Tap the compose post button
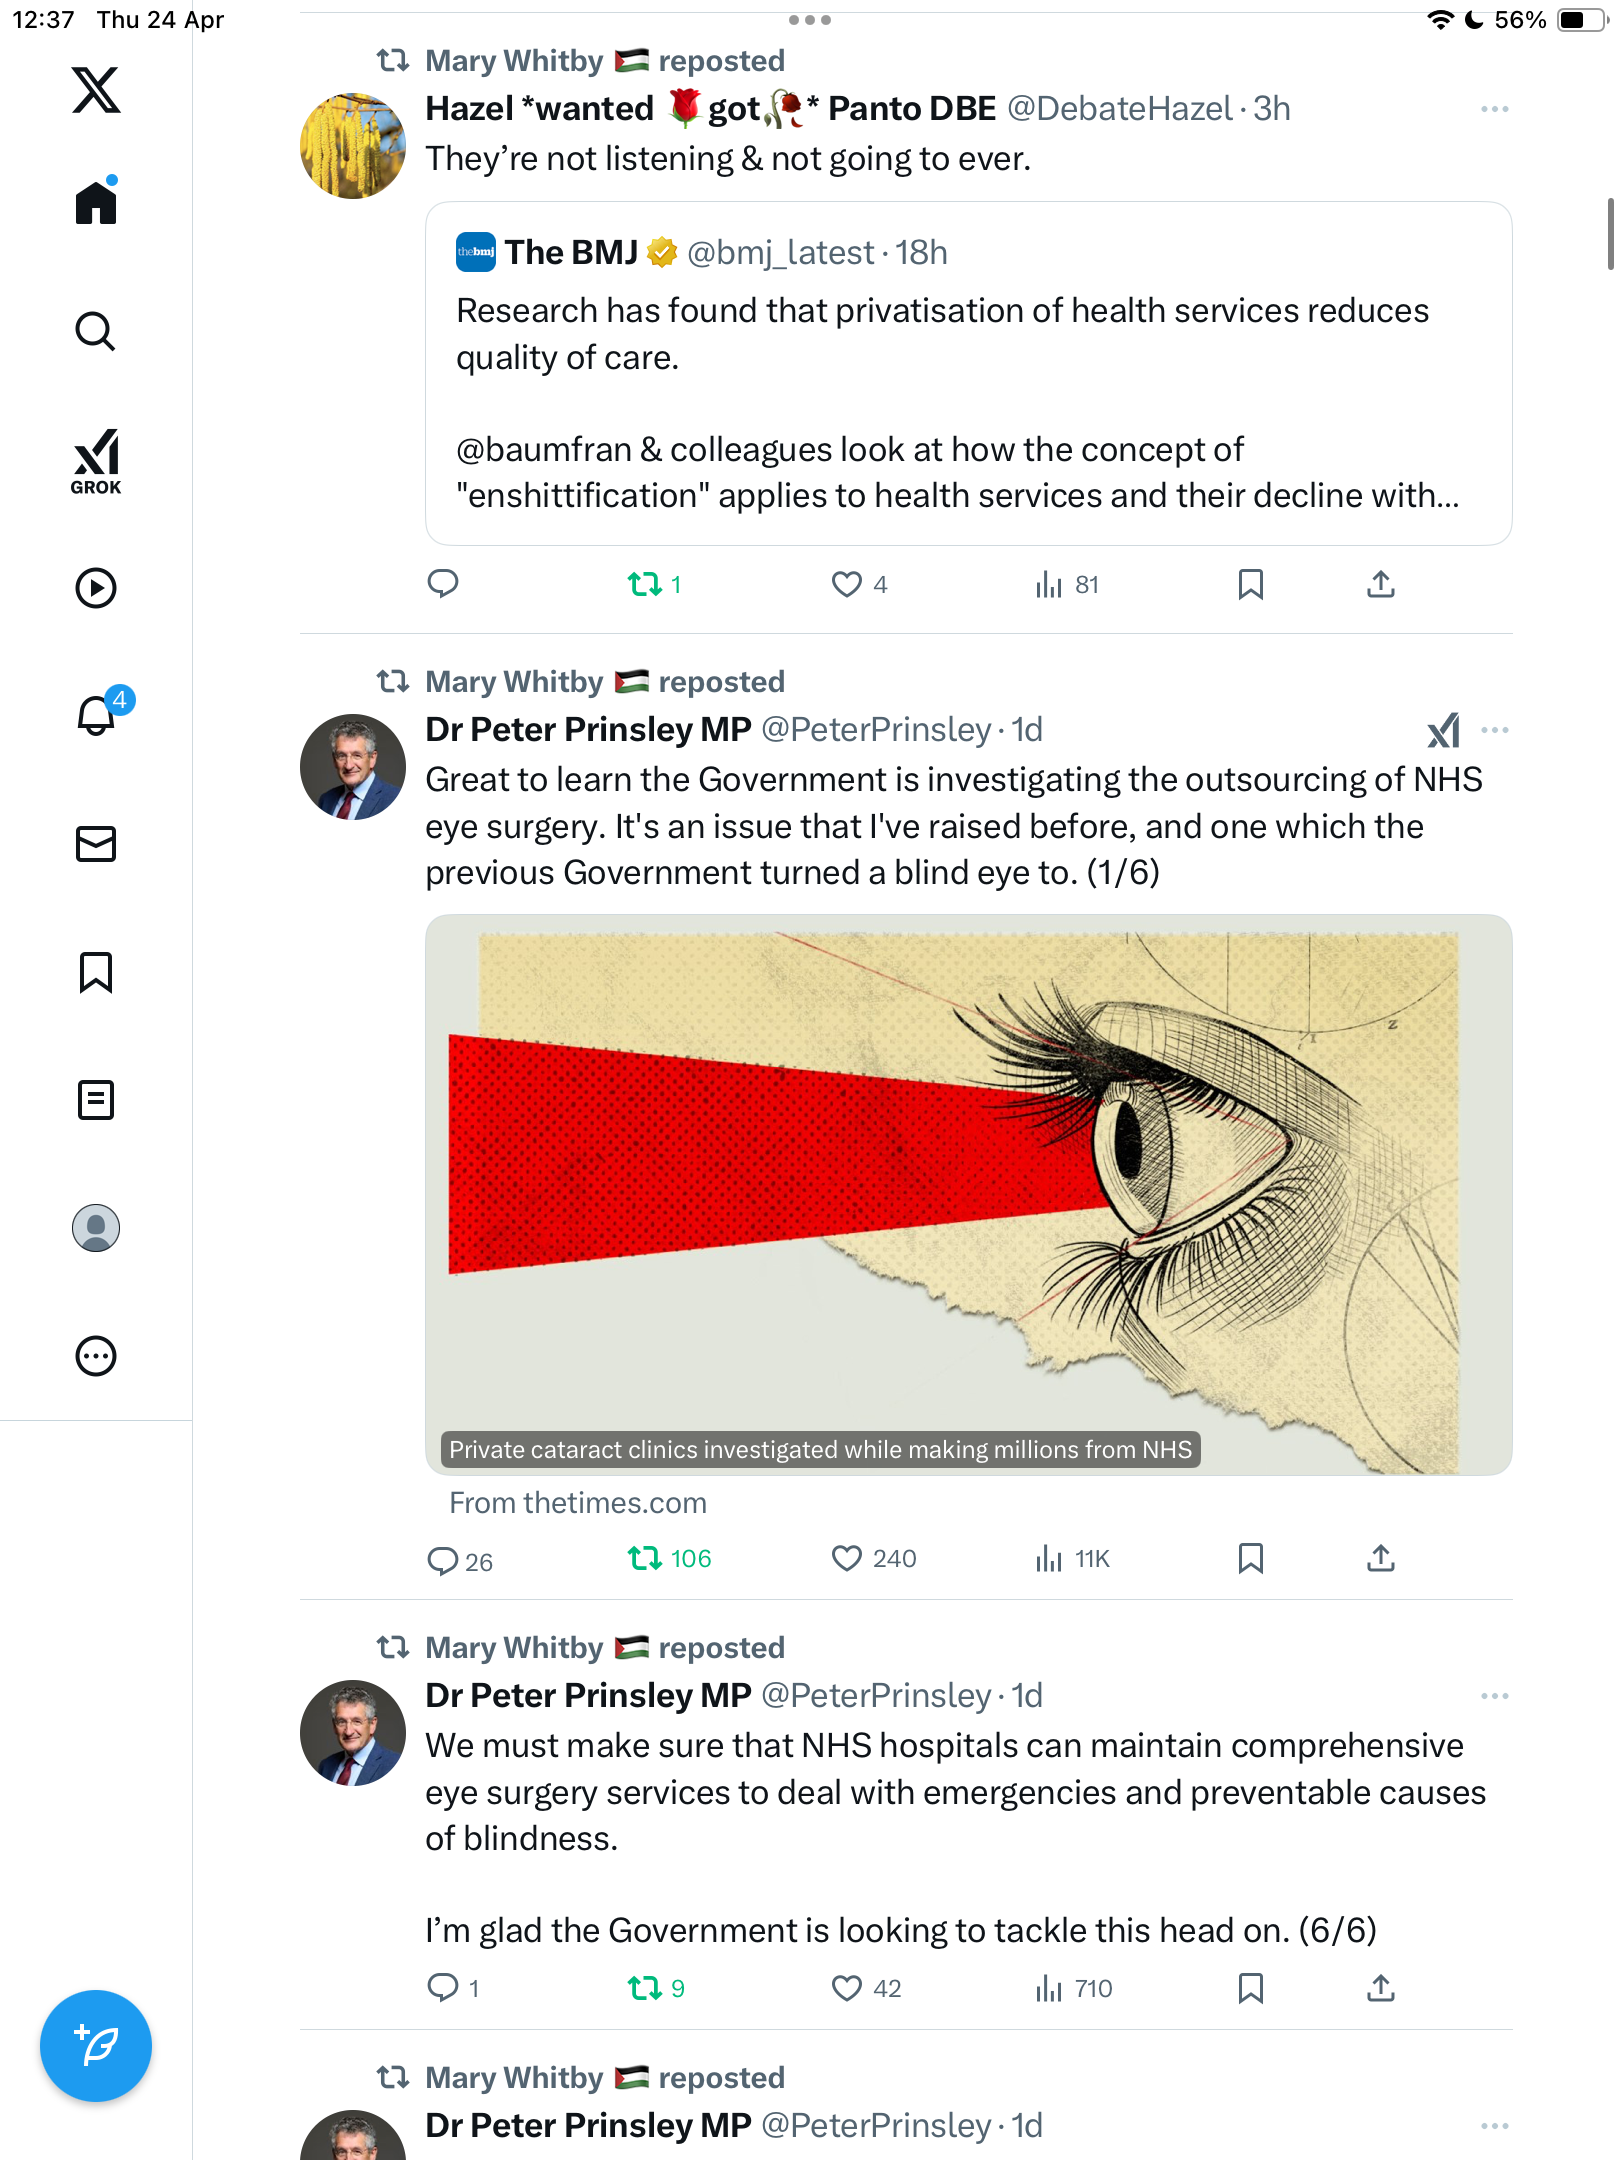1620x2160 pixels. 96,2046
